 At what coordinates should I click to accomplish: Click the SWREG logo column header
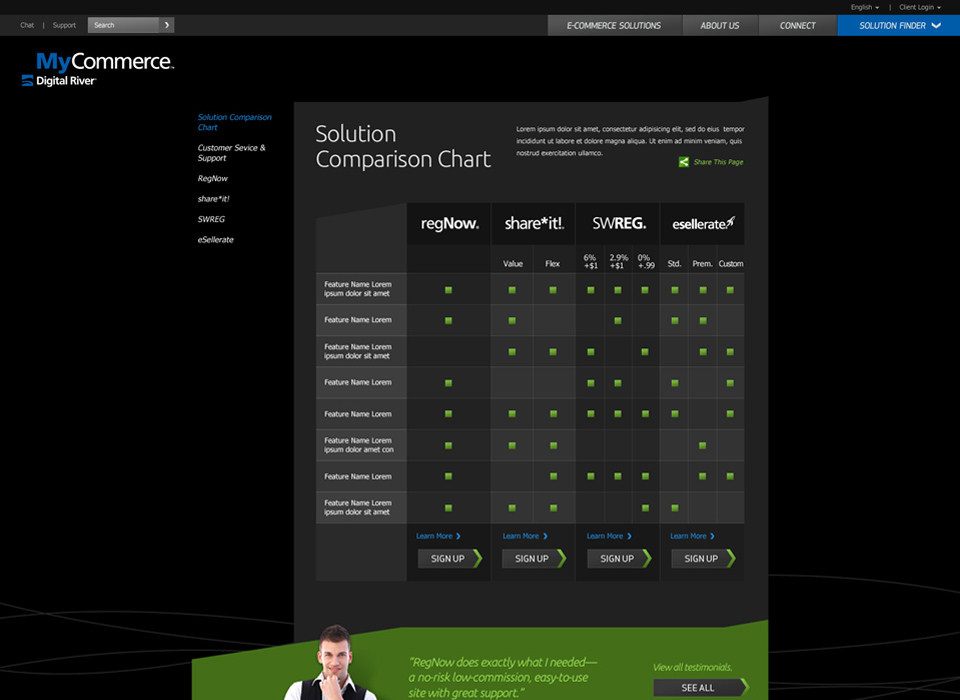618,224
